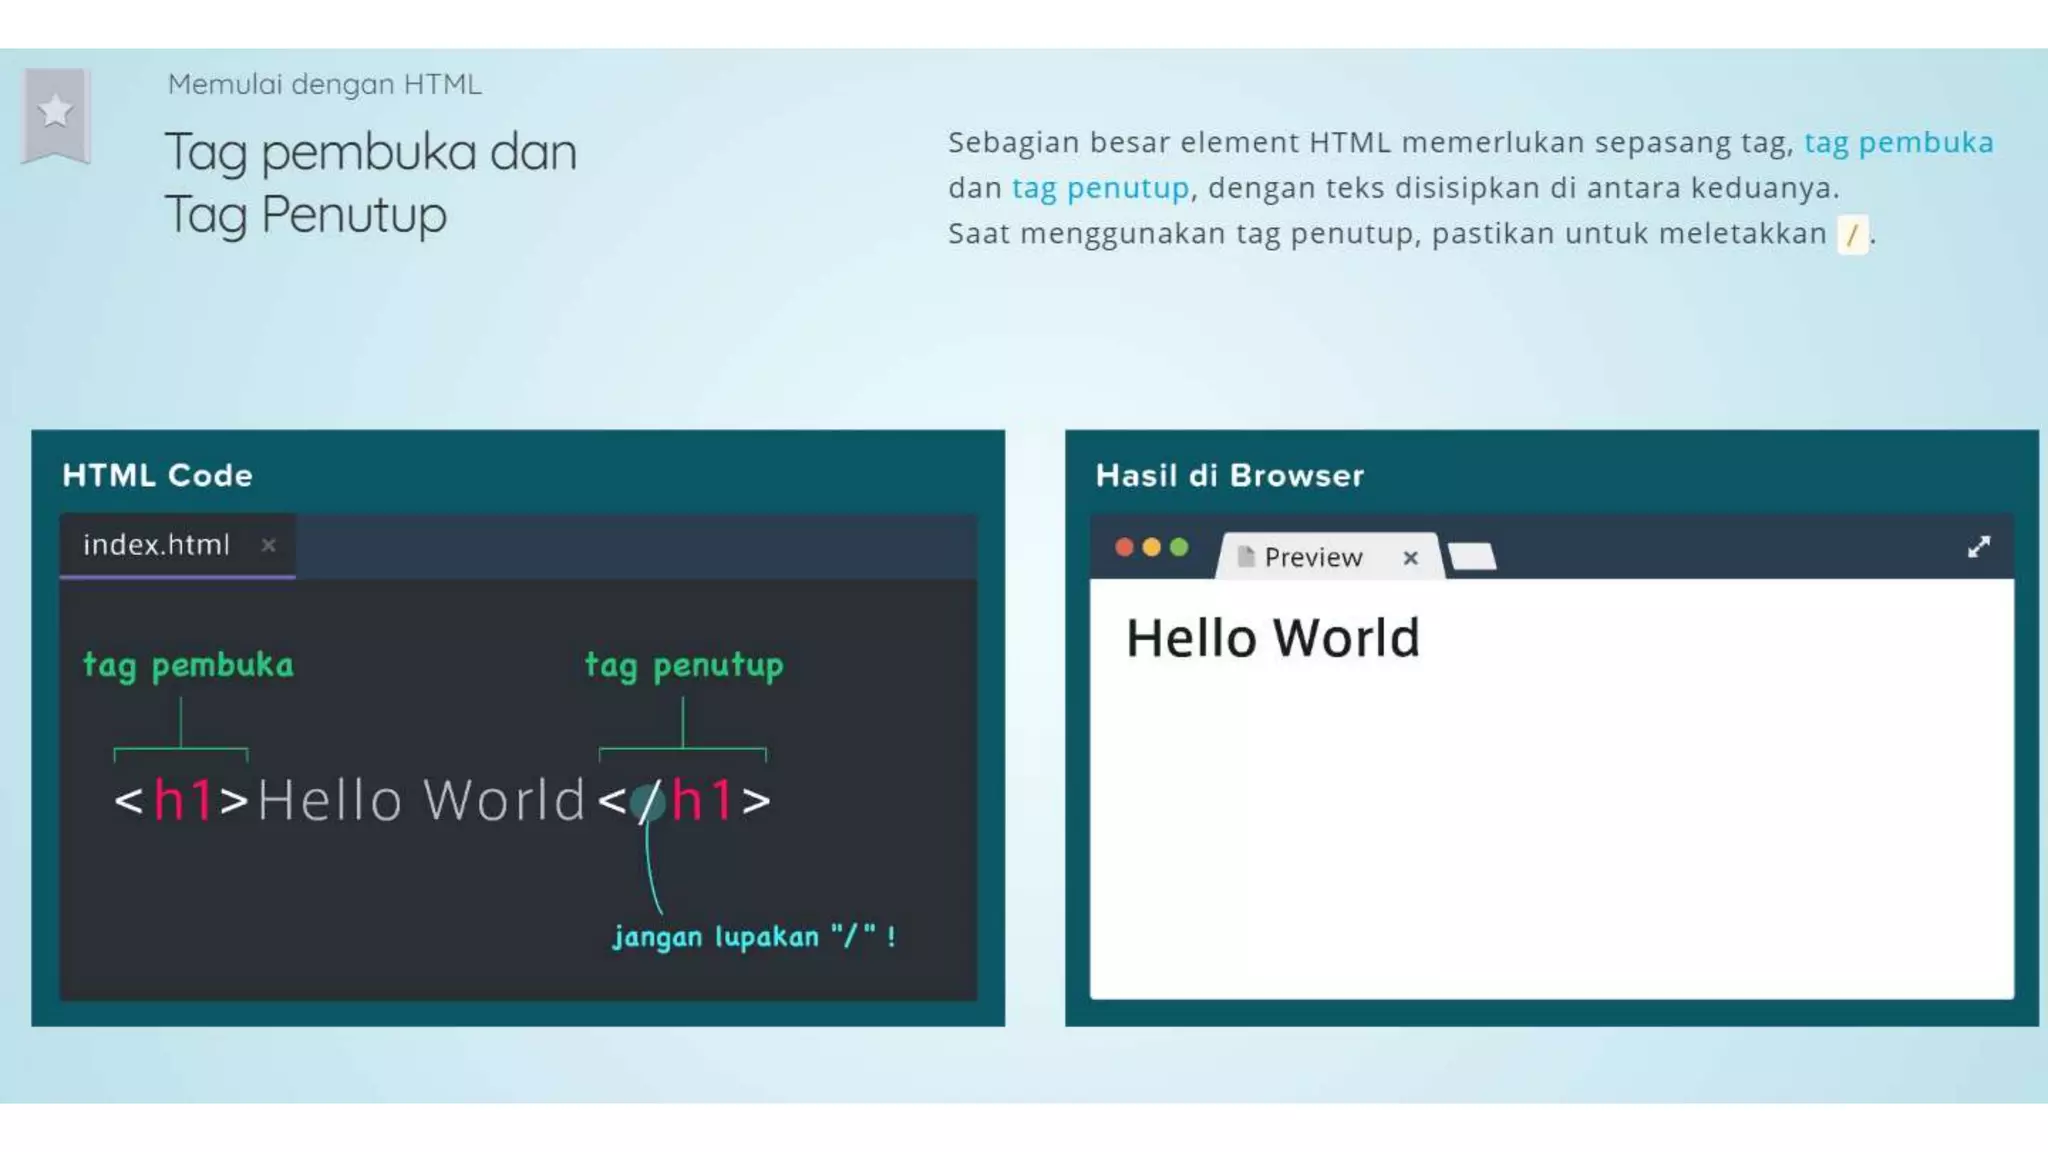Click the opening h1 tag in code

[x=181, y=800]
